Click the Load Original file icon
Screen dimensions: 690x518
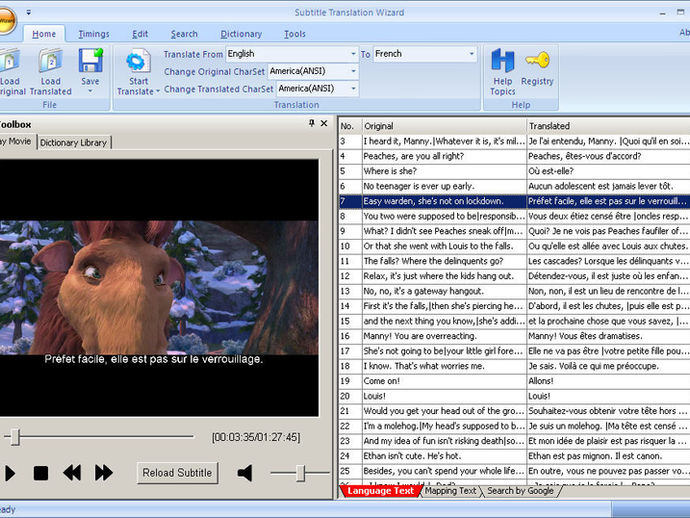(9, 60)
